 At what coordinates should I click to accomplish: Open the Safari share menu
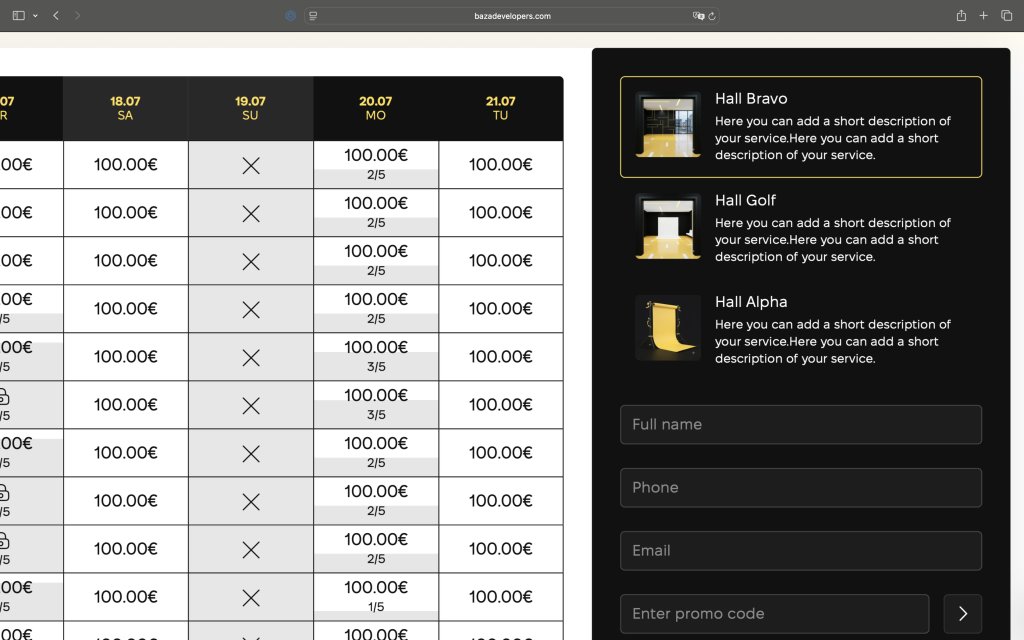pos(961,16)
